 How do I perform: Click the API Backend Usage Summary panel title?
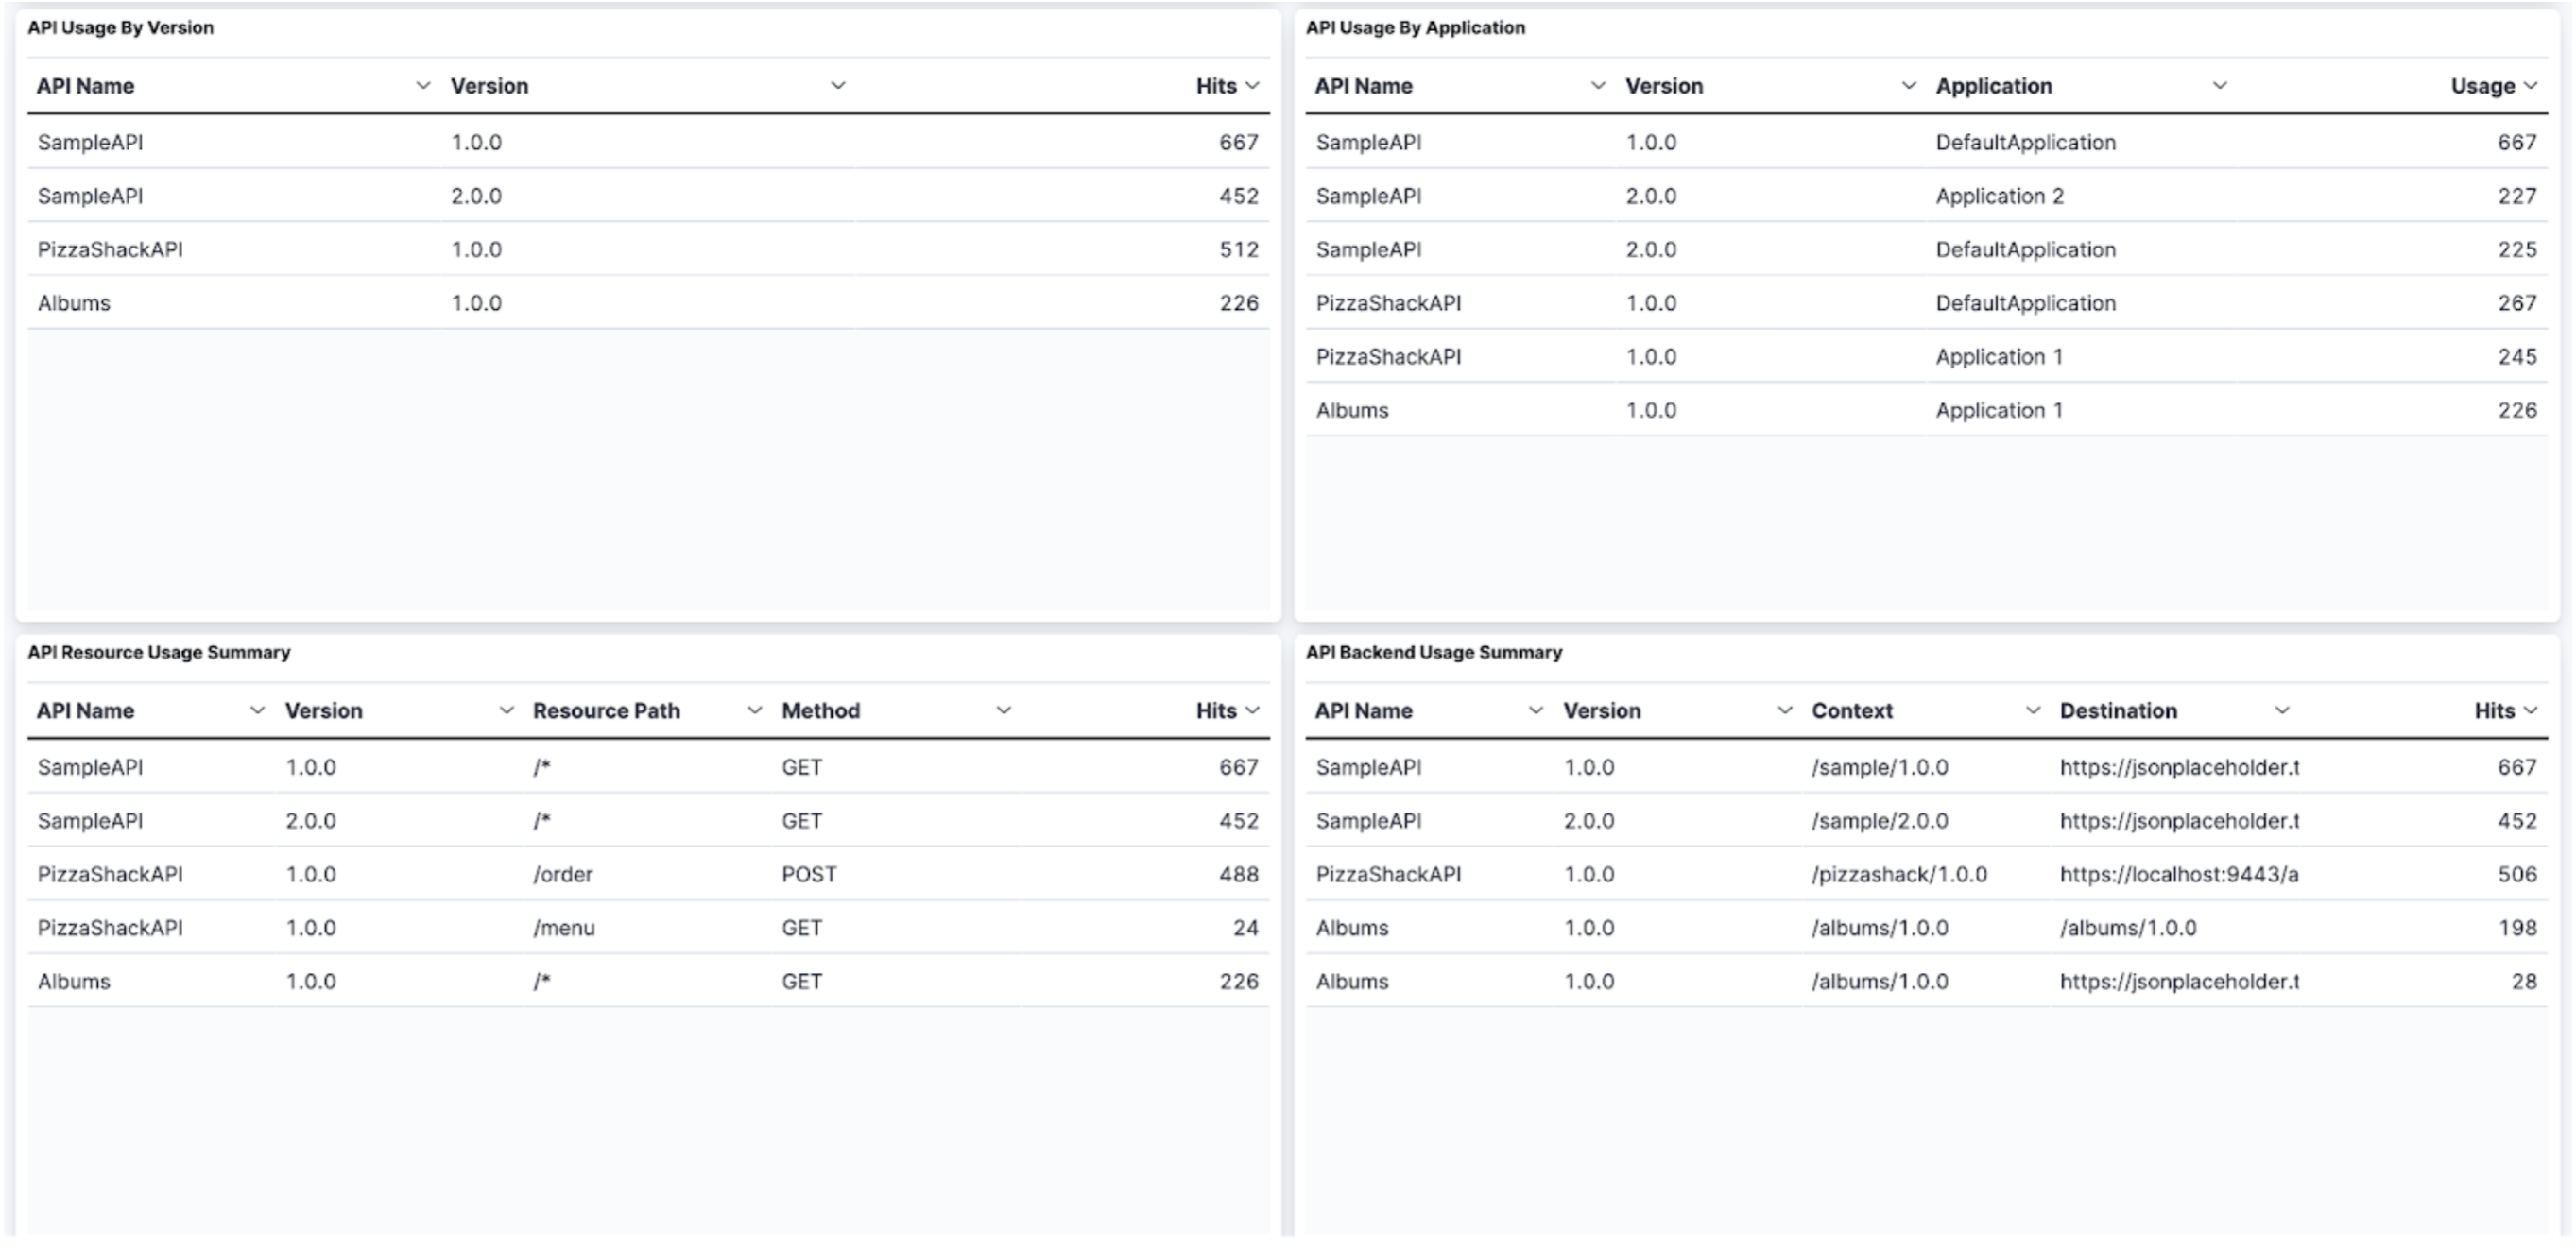pos(1434,651)
